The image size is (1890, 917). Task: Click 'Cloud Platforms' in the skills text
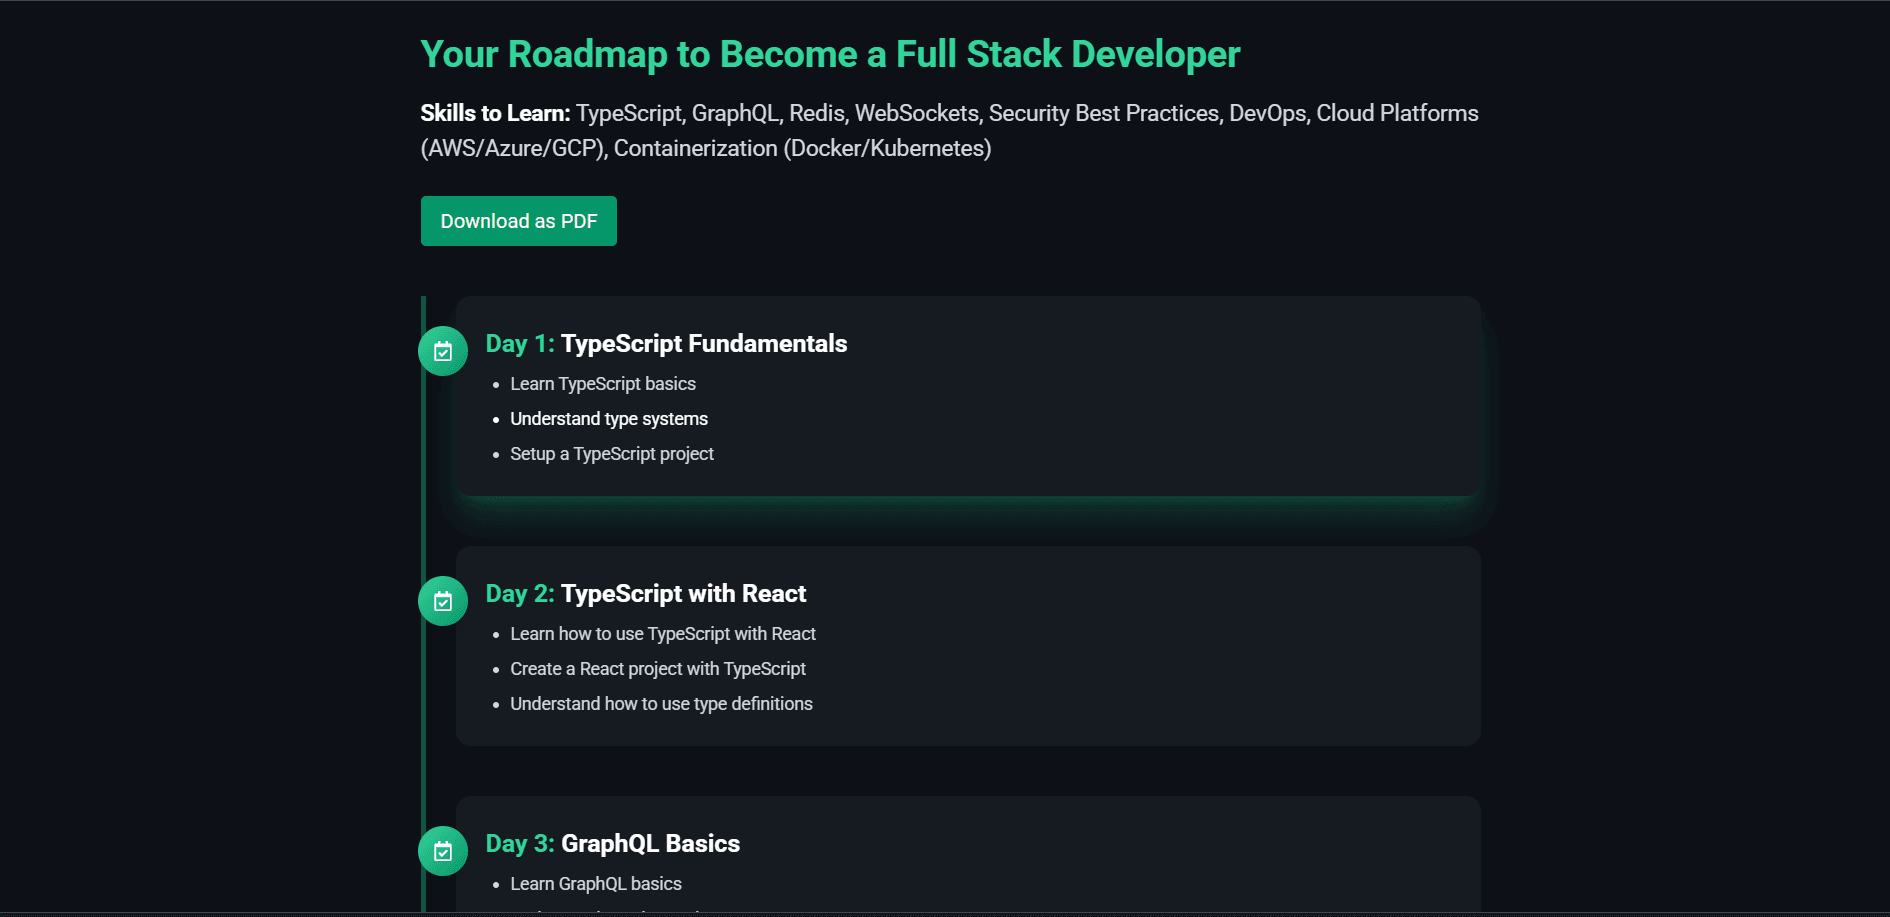tap(1396, 113)
